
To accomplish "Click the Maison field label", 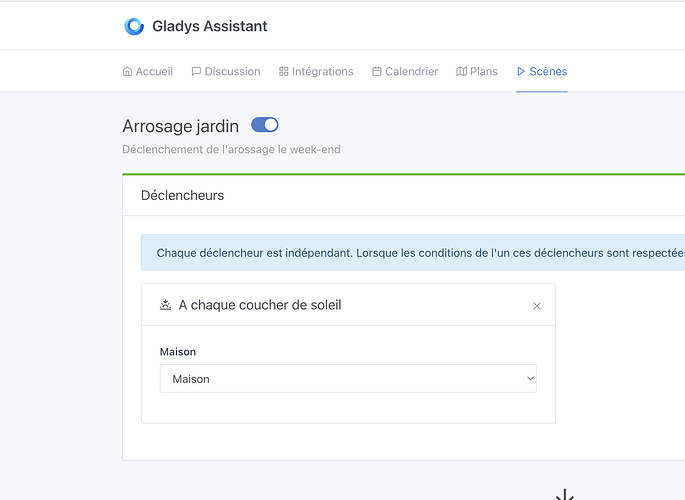I will [x=178, y=352].
